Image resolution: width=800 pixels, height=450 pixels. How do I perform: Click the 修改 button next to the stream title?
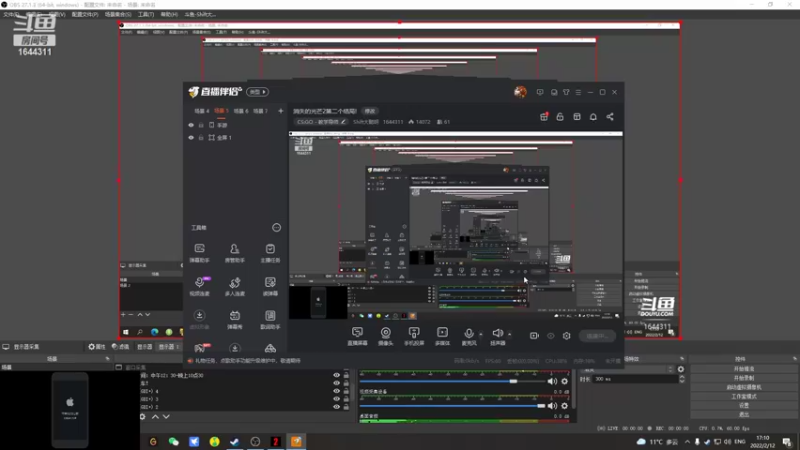pos(370,111)
